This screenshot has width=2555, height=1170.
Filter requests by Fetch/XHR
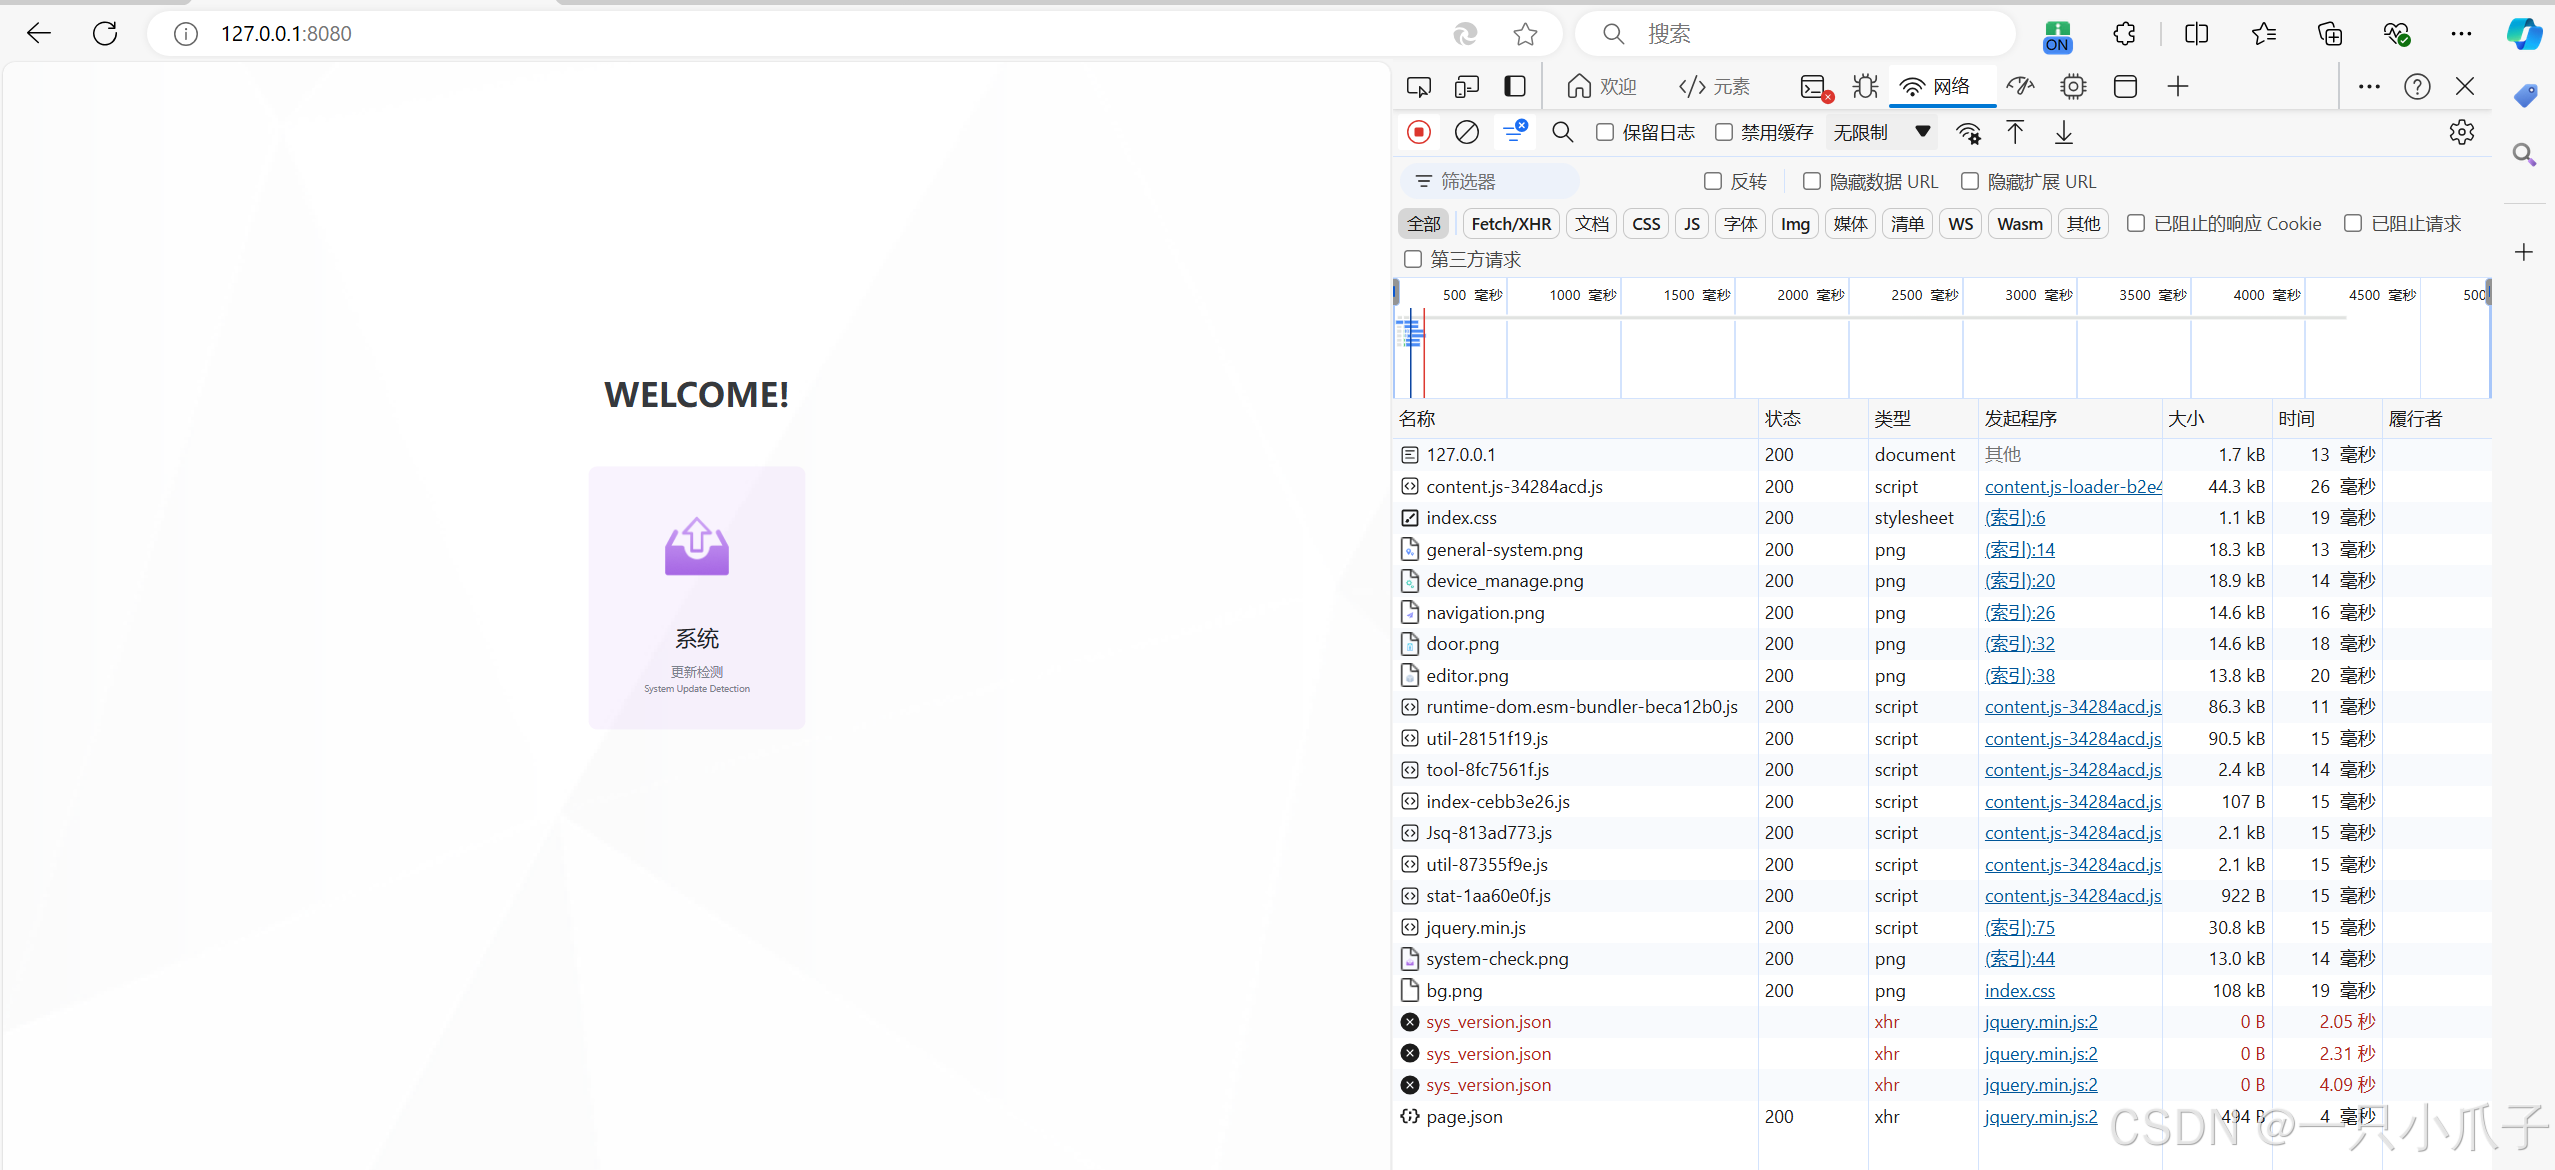coord(1510,224)
